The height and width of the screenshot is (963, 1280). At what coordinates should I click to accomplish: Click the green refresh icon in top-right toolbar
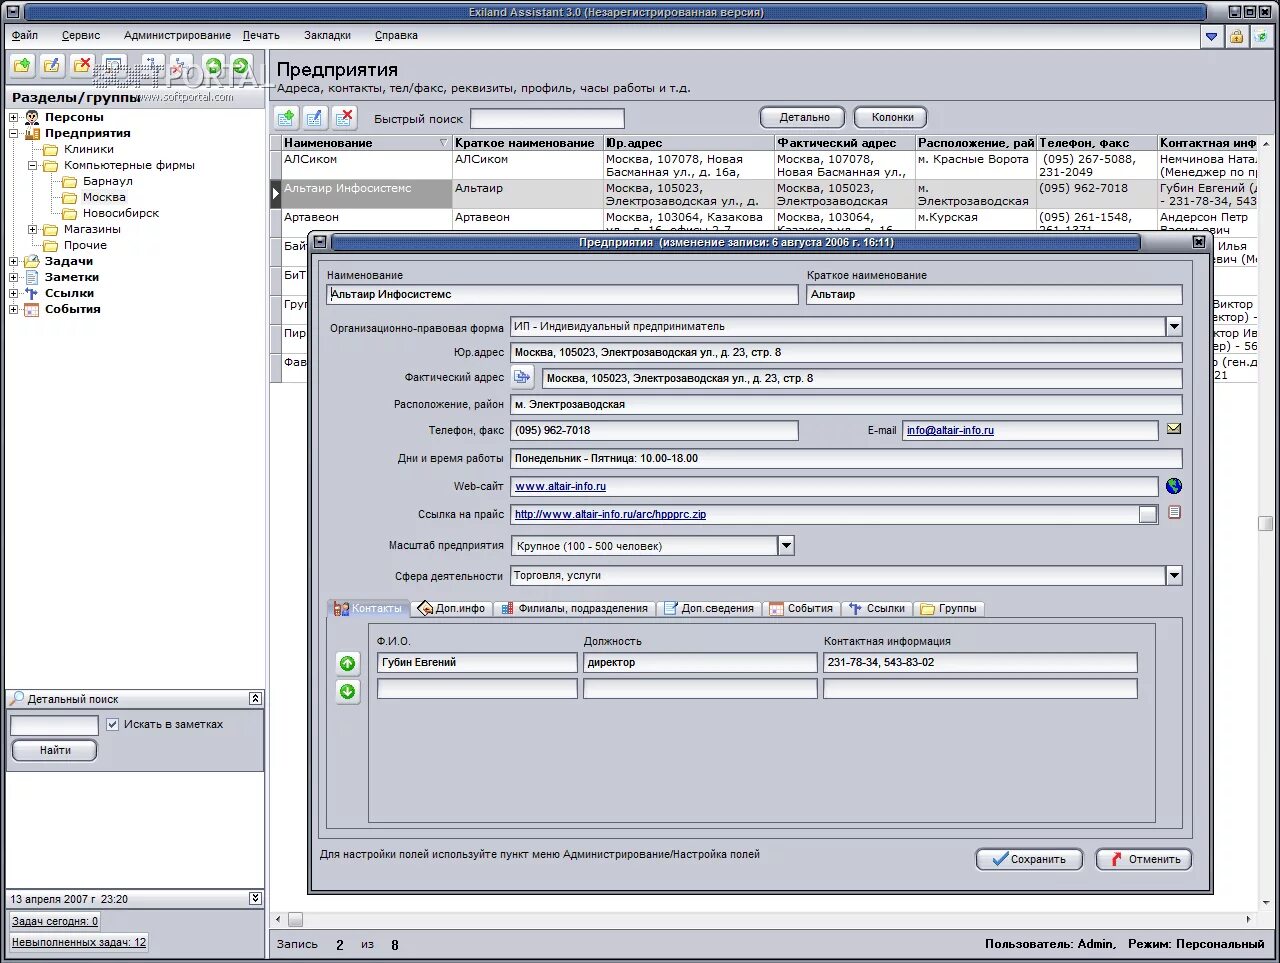click(1262, 36)
